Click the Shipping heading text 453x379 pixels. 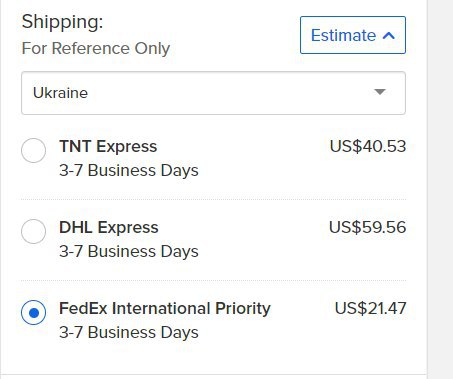[62, 23]
